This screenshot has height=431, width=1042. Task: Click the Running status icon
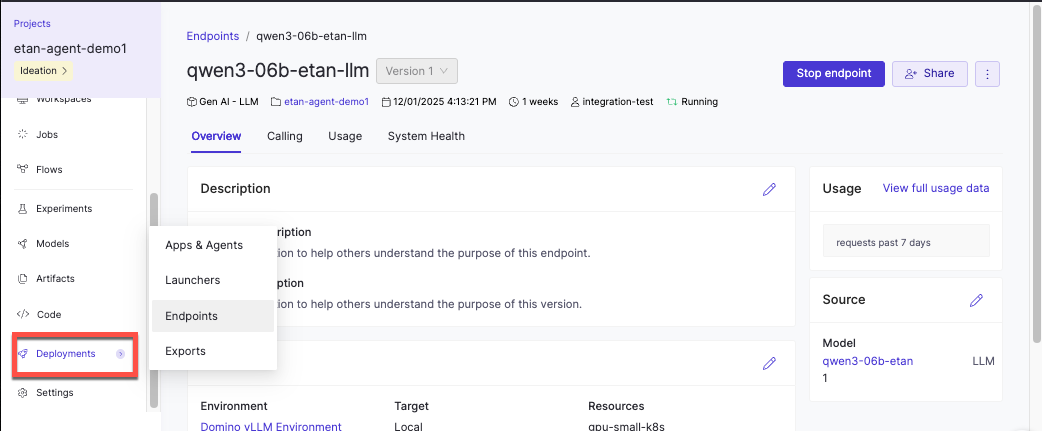coord(672,102)
